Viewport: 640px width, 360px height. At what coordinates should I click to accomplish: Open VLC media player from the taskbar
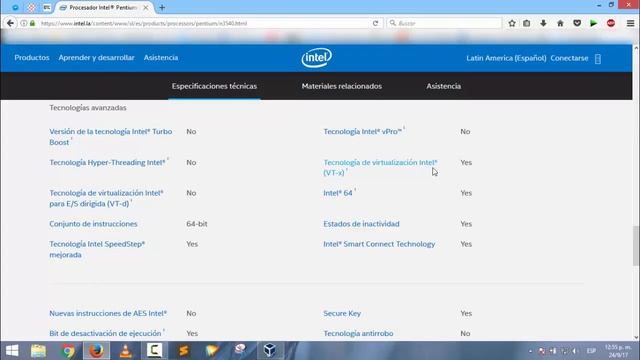[125, 351]
